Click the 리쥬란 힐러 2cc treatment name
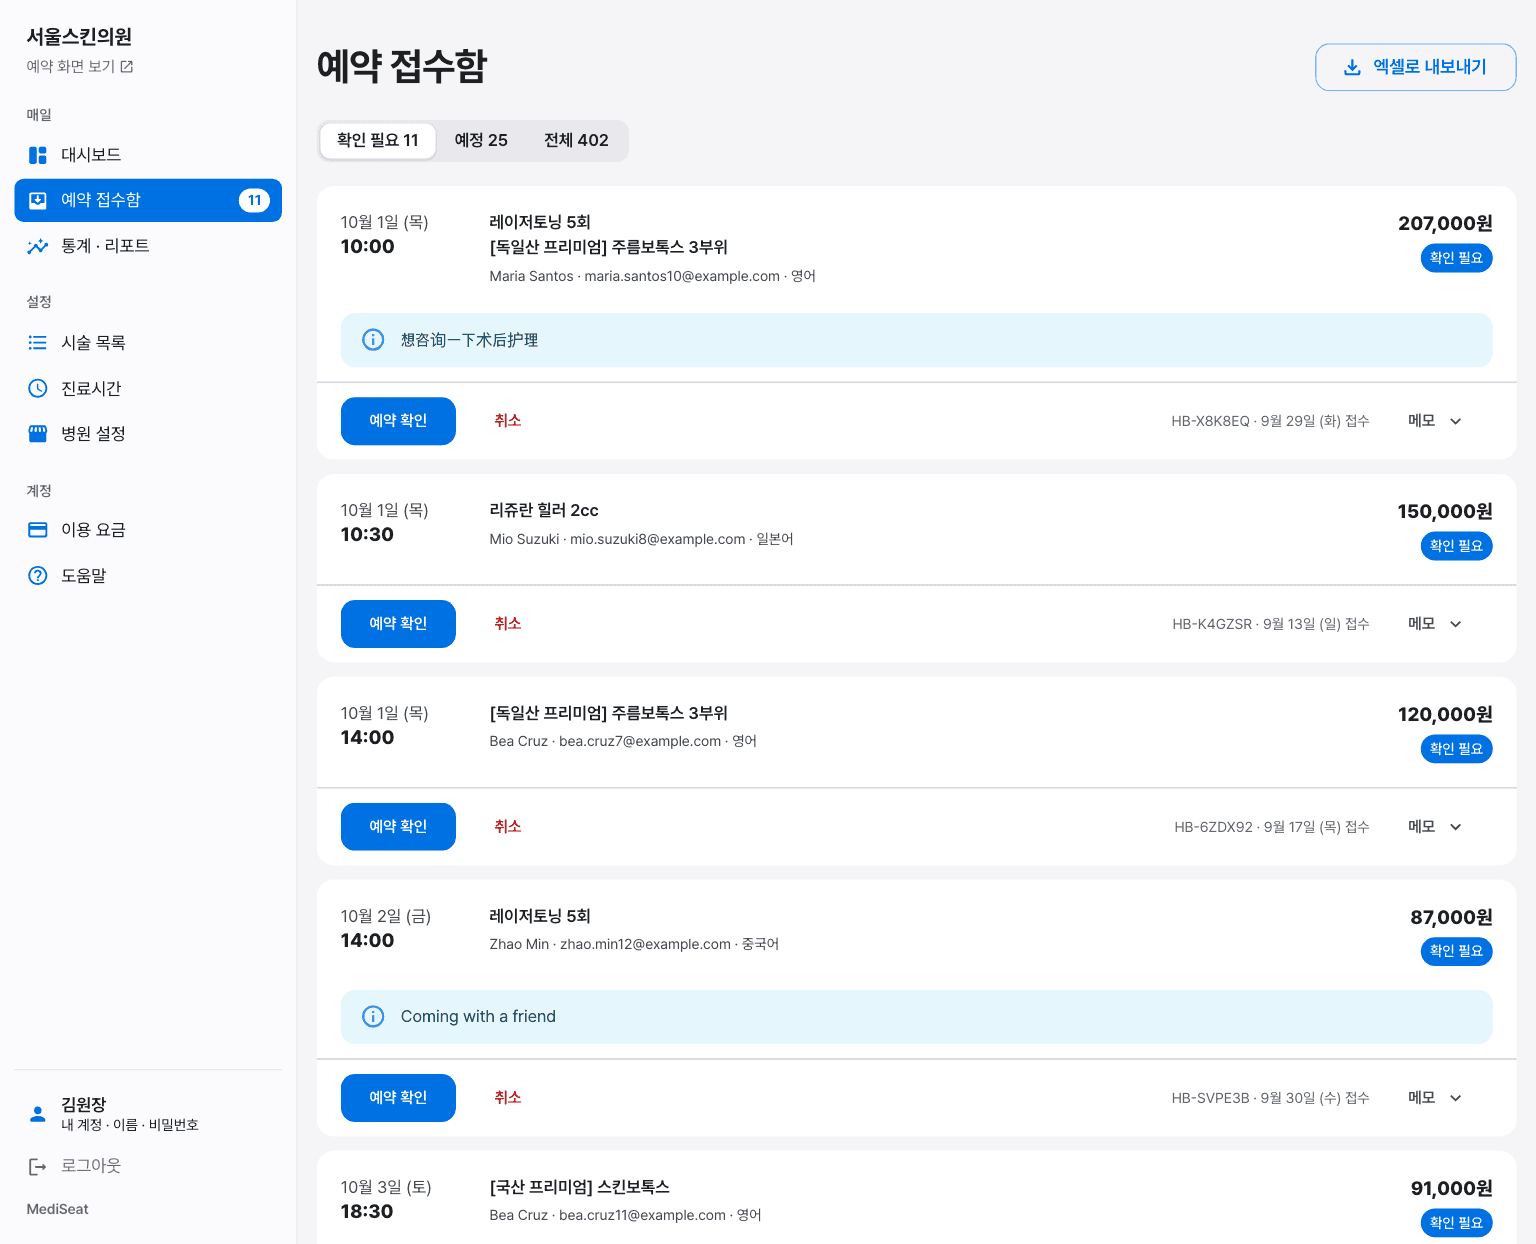This screenshot has width=1536, height=1244. click(544, 510)
